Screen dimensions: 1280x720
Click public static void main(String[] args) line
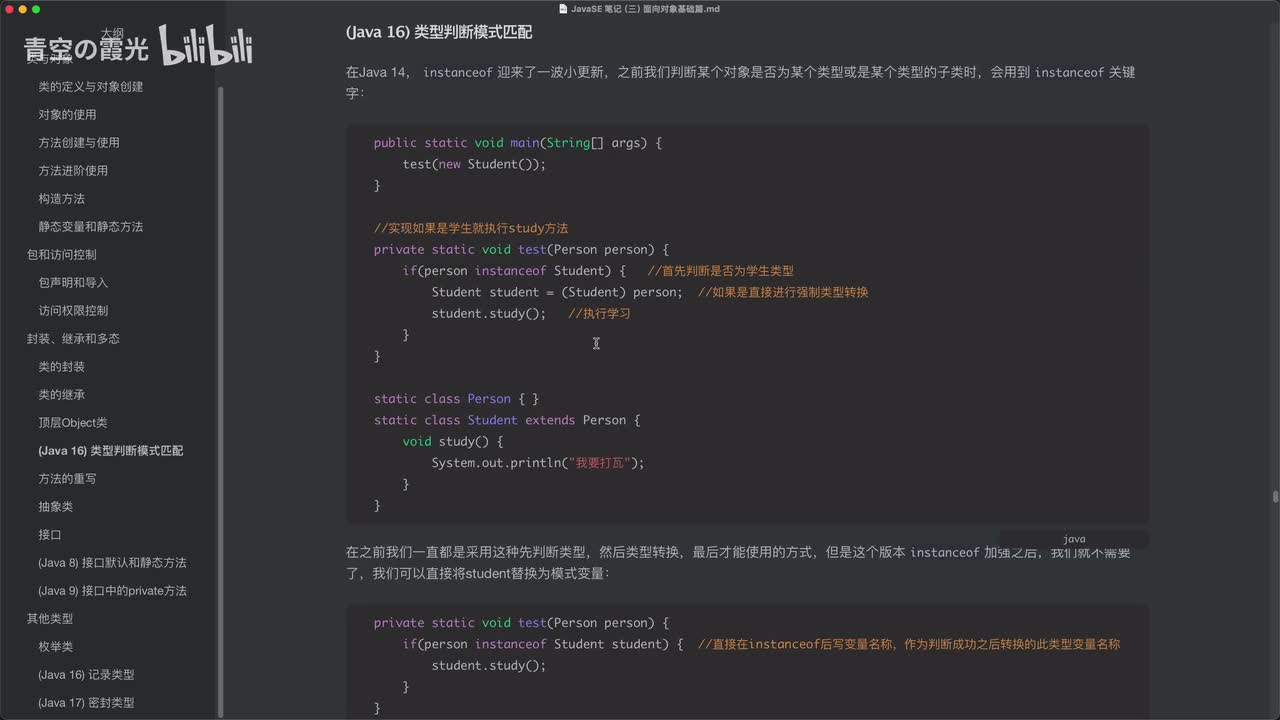tap(518, 143)
